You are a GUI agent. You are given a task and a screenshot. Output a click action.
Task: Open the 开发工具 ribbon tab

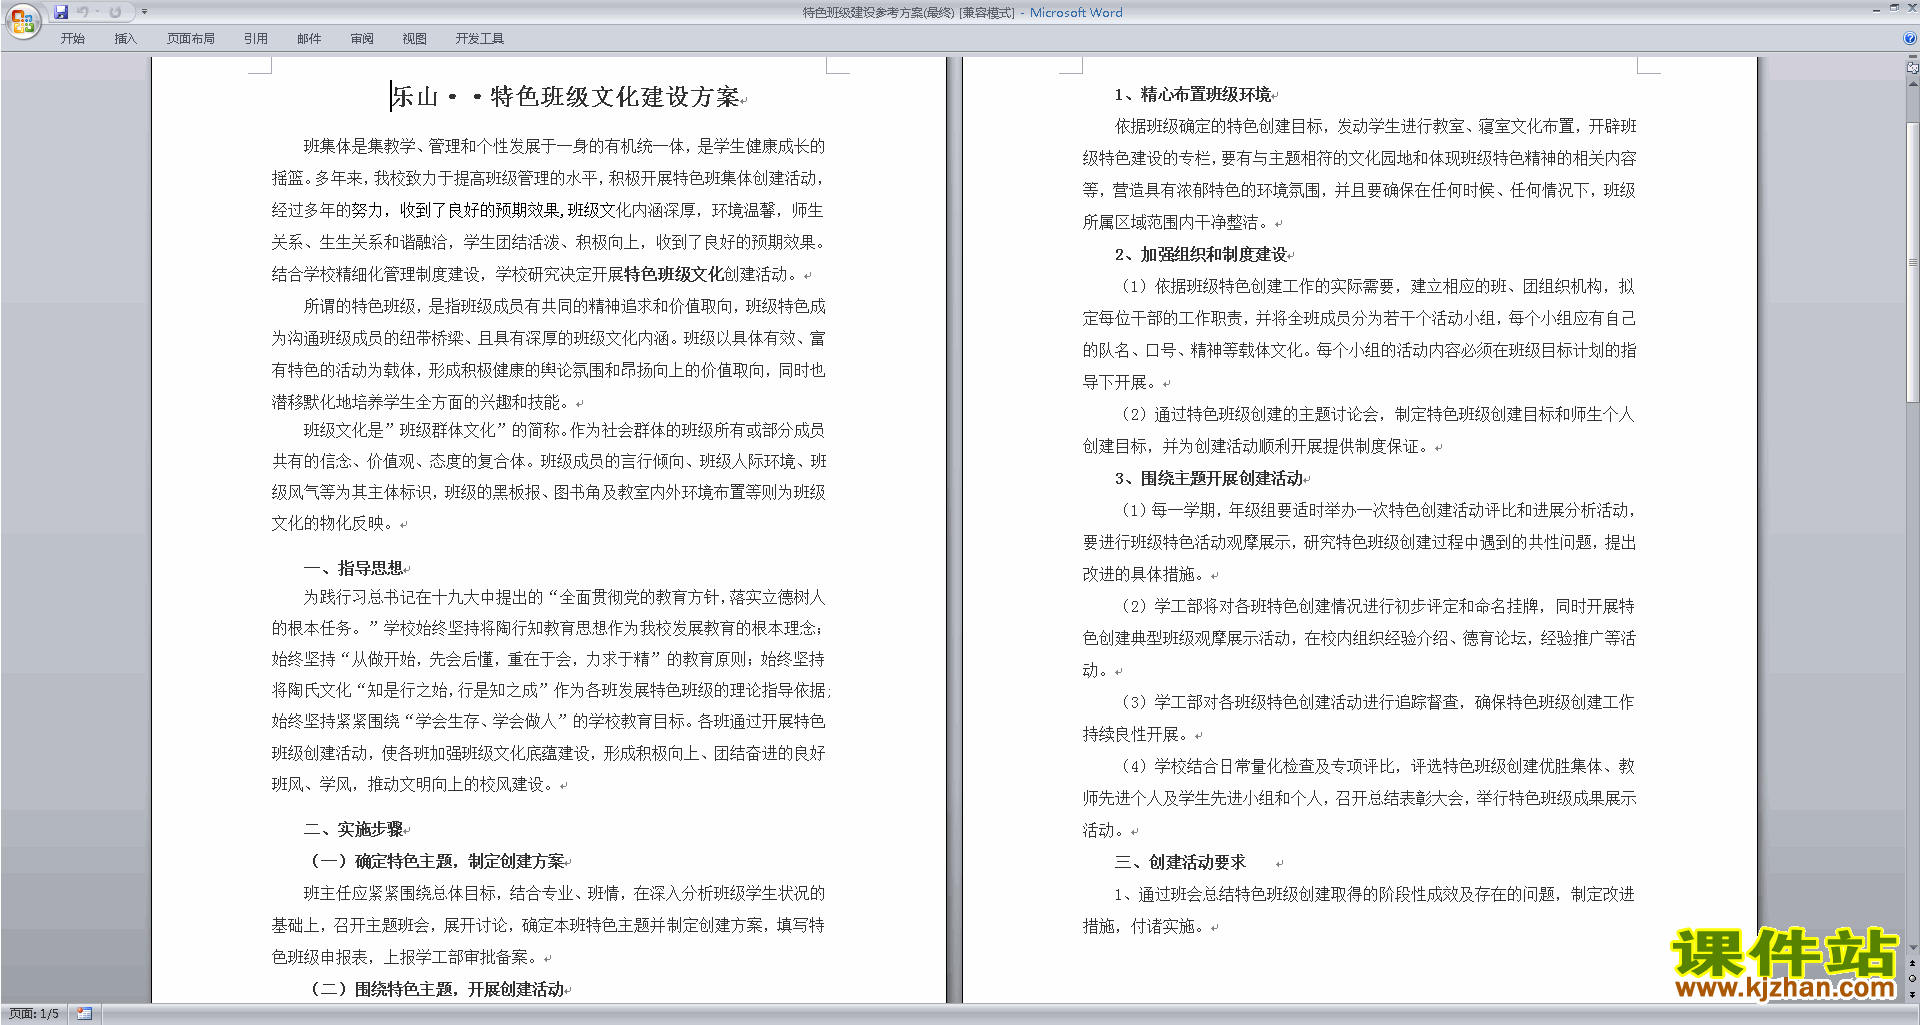(x=480, y=39)
